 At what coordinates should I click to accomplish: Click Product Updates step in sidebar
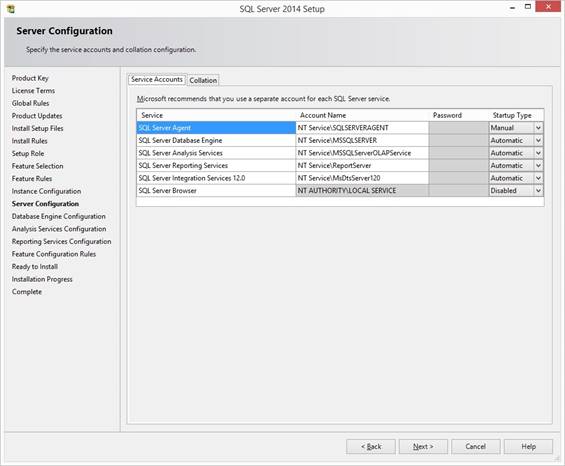pyautogui.click(x=37, y=116)
